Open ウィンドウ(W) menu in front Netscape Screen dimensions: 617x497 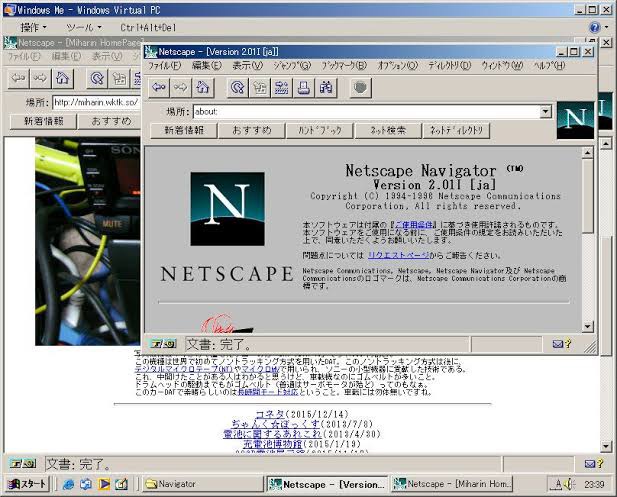[502, 65]
